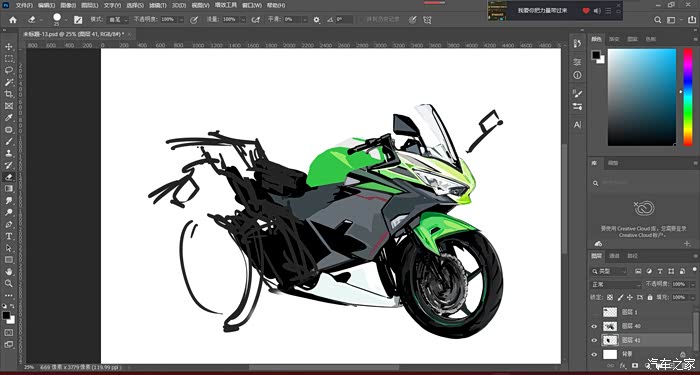Open the layer blend mode dropdown
This screenshot has width=700, height=375.
click(x=616, y=284)
